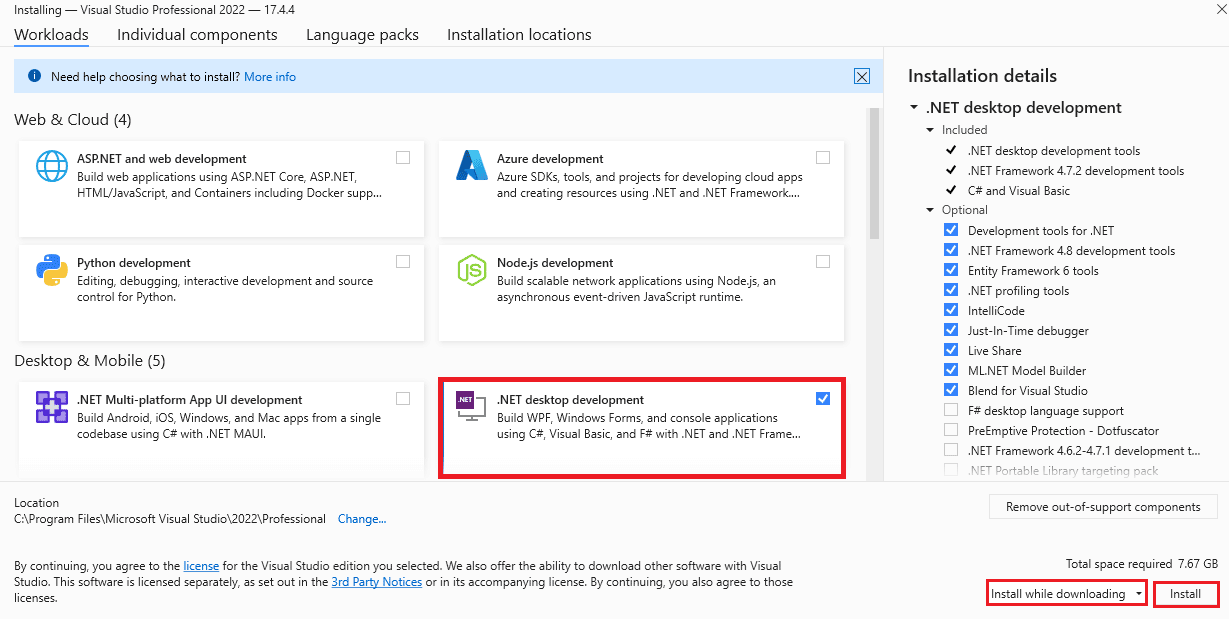Click the C# and Visual Basic included item
This screenshot has height=619, width=1229.
(1019, 190)
